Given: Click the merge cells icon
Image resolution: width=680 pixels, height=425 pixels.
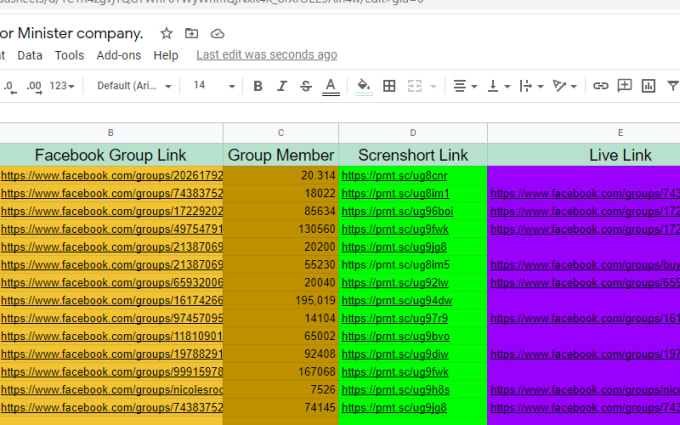Looking at the screenshot, I should [415, 86].
